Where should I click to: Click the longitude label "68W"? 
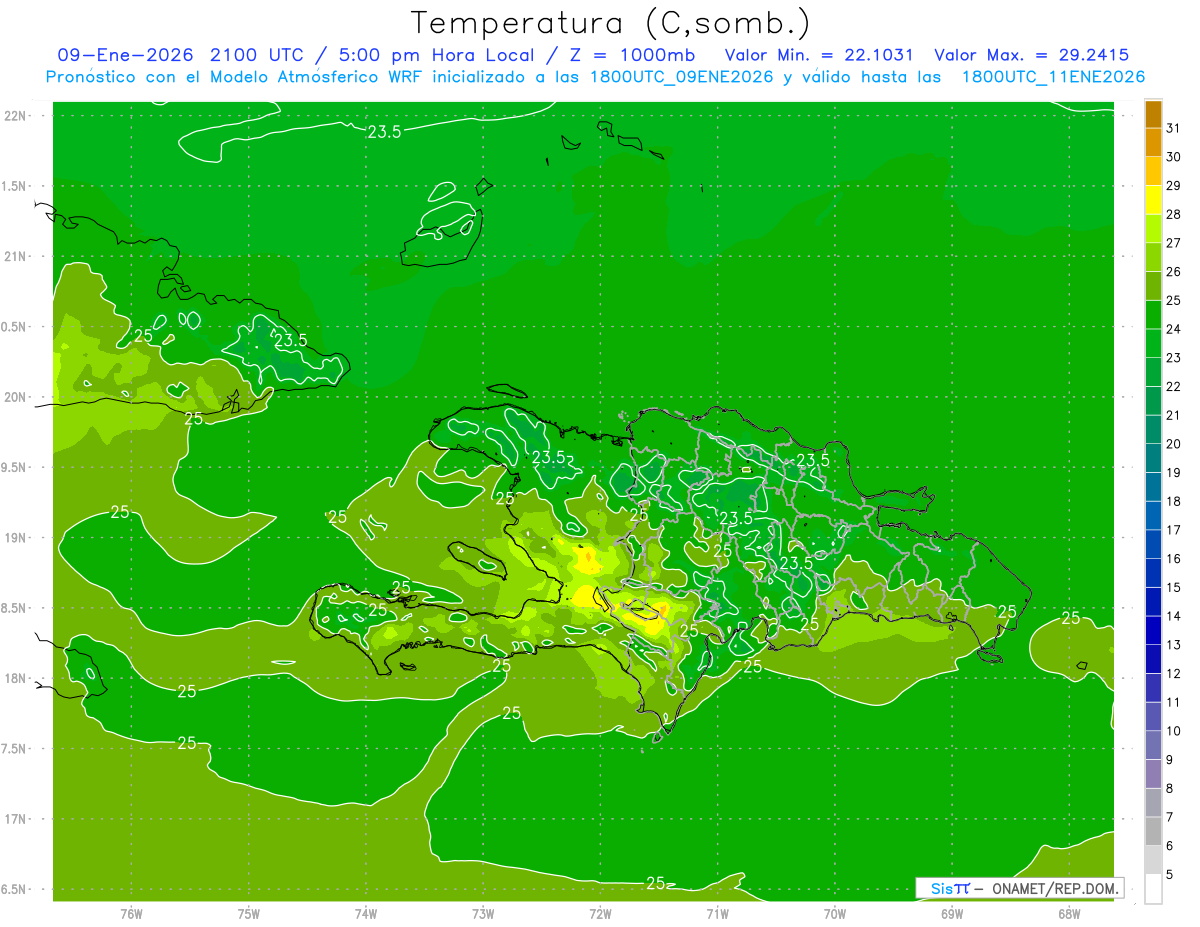[x=1069, y=913]
